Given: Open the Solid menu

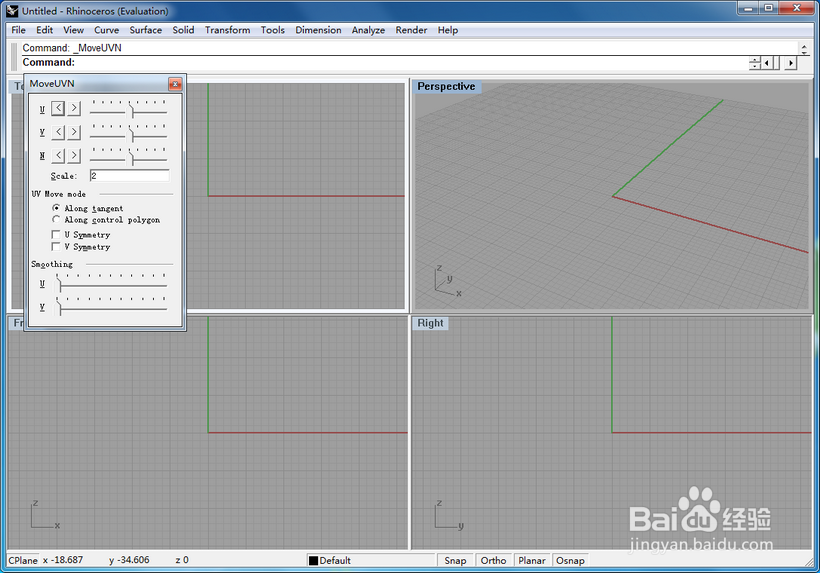Looking at the screenshot, I should click(183, 30).
